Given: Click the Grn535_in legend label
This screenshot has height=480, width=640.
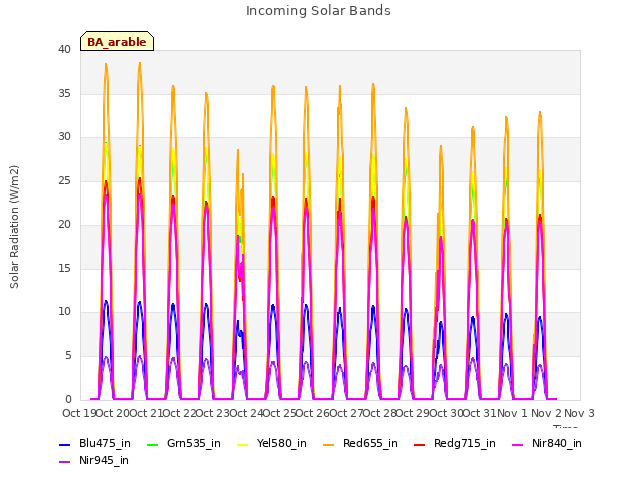Looking at the screenshot, I should pyautogui.click(x=194, y=443).
